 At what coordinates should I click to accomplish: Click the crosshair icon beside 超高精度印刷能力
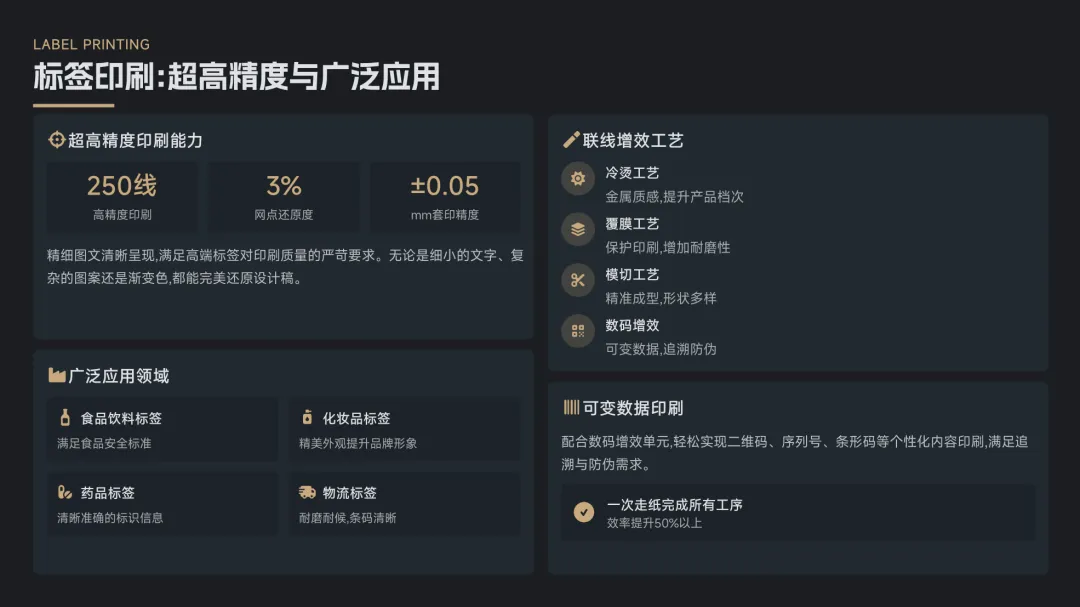pyautogui.click(x=57, y=140)
